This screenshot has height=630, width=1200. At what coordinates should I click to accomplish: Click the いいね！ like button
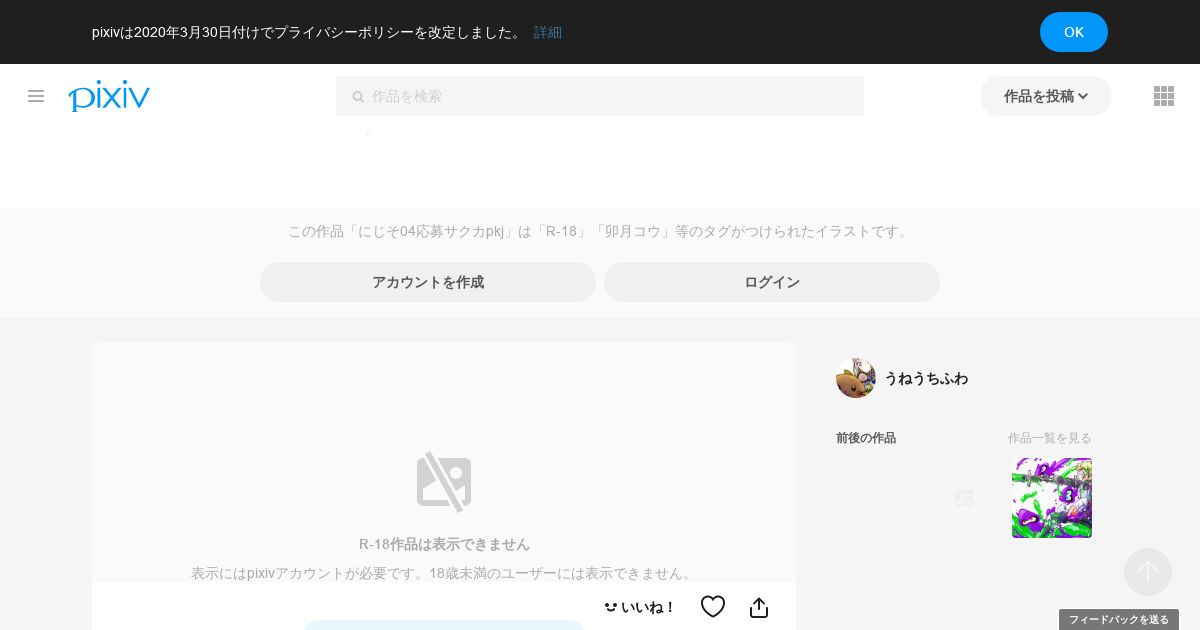(640, 607)
